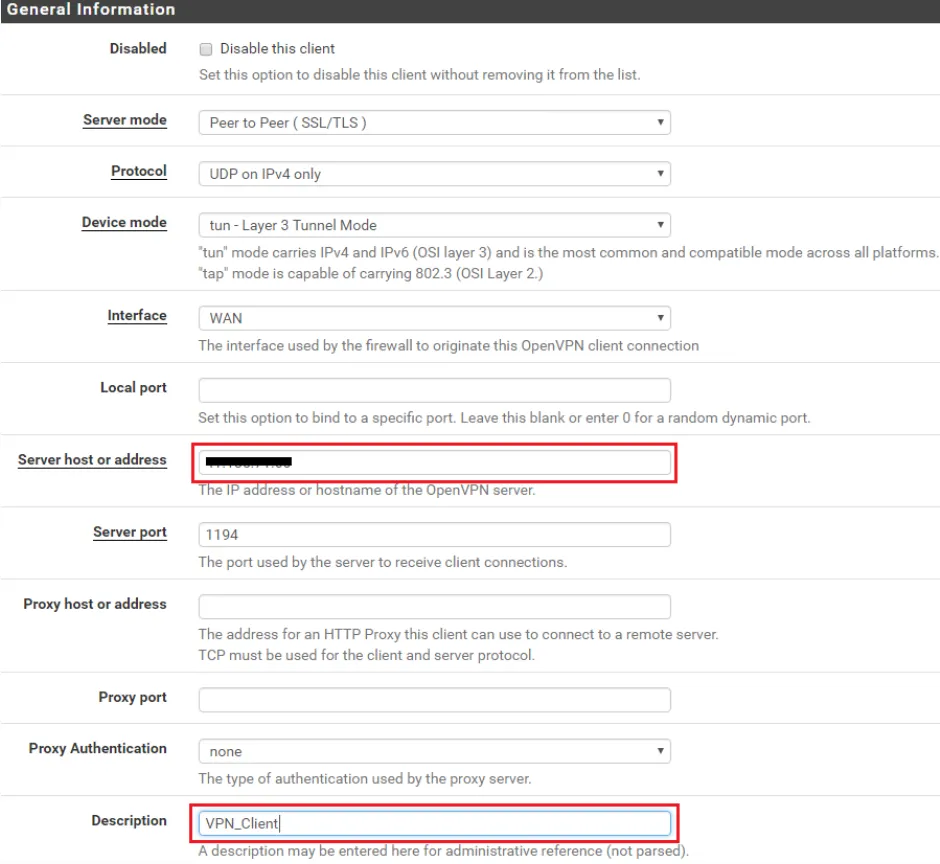
Task: Enable the Disable this client checkbox
Action: coord(206,48)
